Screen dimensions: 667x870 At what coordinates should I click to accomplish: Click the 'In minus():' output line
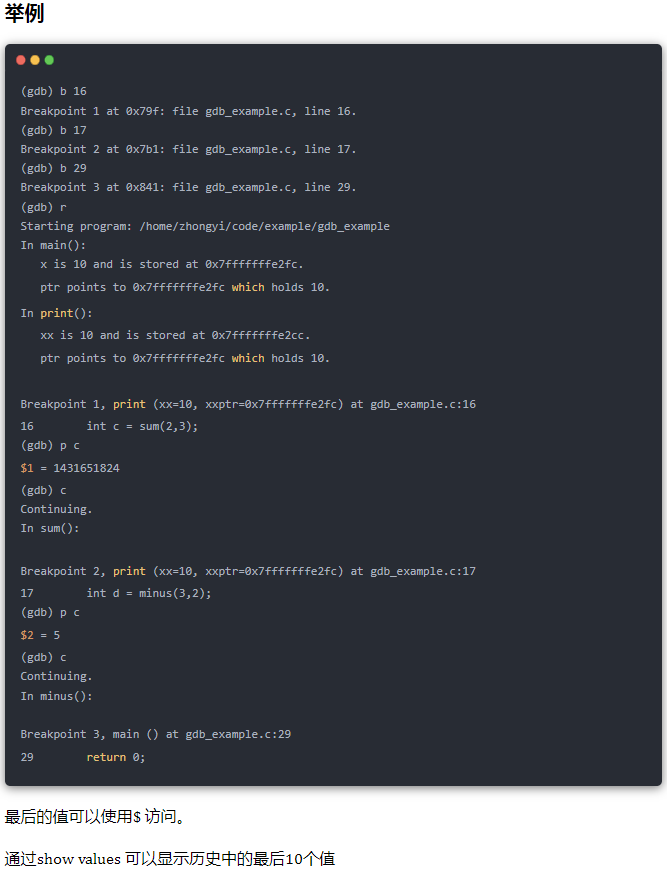click(x=57, y=696)
